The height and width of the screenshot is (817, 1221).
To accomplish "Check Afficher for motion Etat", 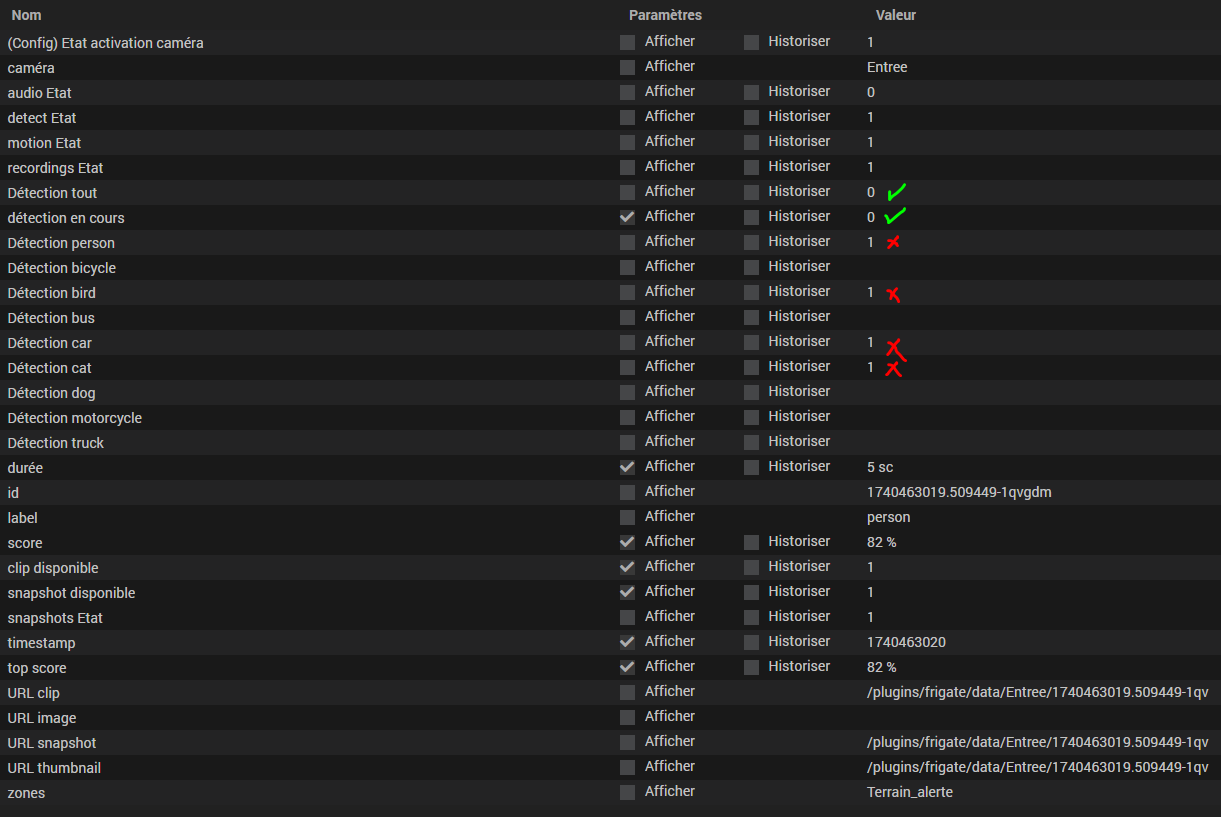I will point(627,142).
